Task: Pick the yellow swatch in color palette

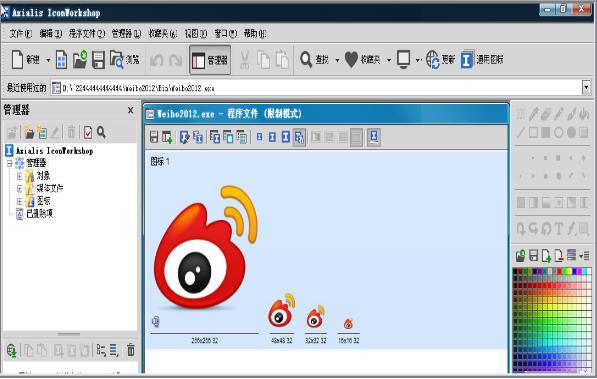Action: 570,271
